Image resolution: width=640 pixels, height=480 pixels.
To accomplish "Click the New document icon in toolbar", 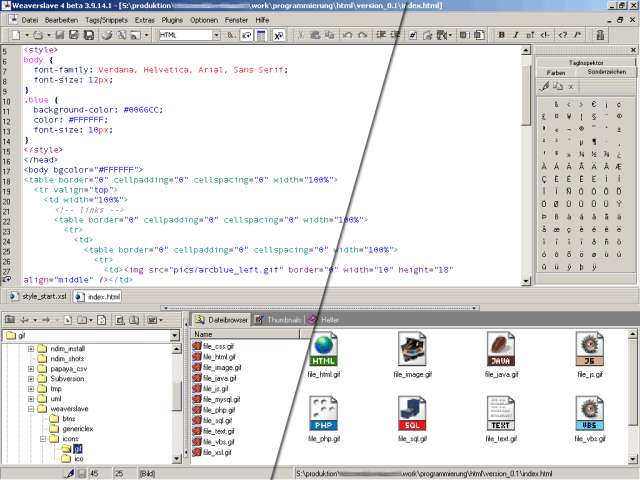I will [x=16, y=35].
